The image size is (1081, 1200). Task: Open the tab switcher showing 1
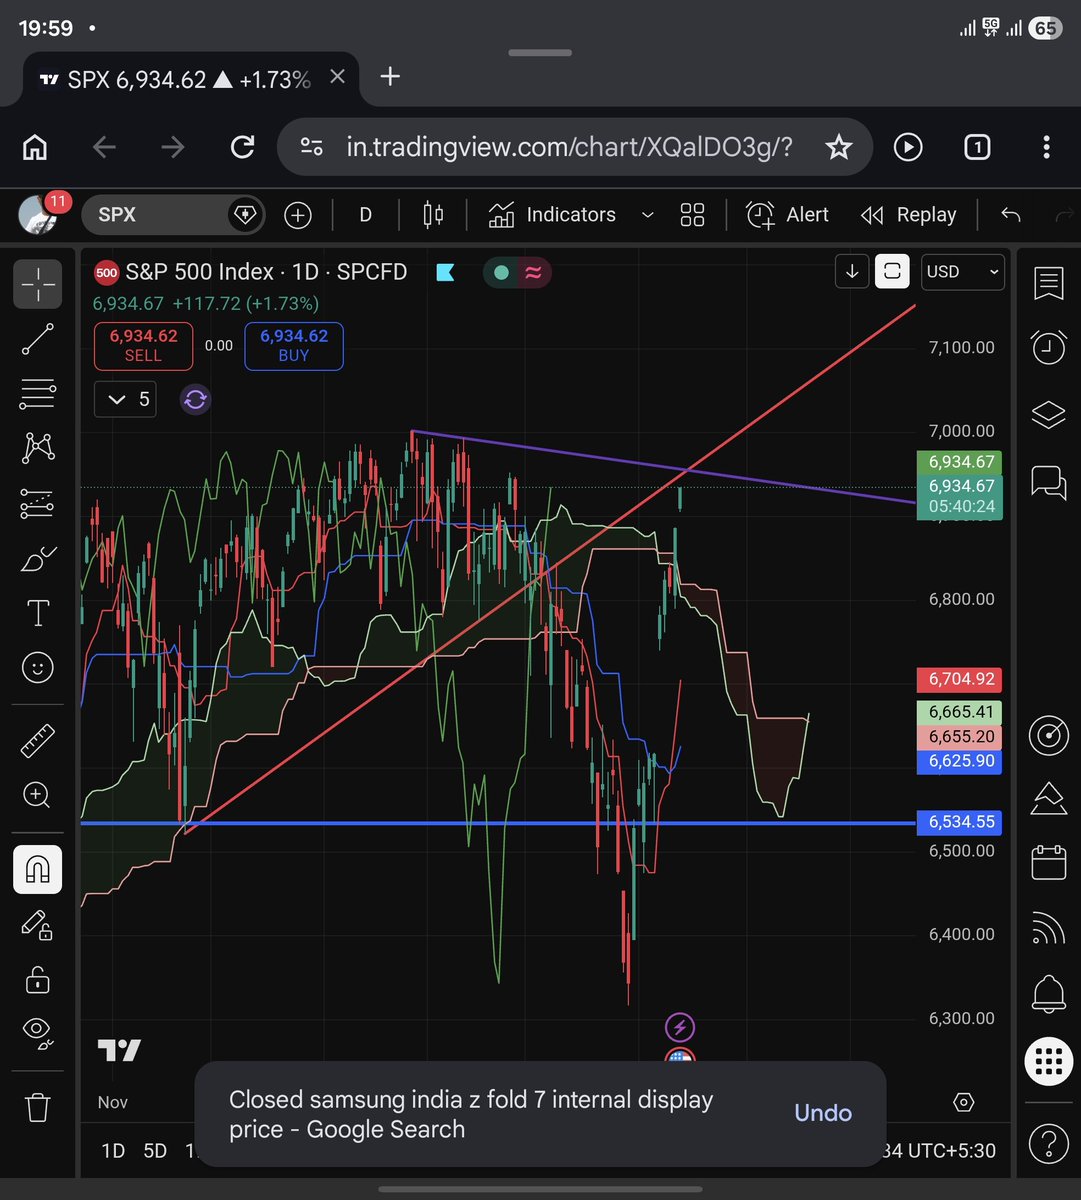click(977, 148)
